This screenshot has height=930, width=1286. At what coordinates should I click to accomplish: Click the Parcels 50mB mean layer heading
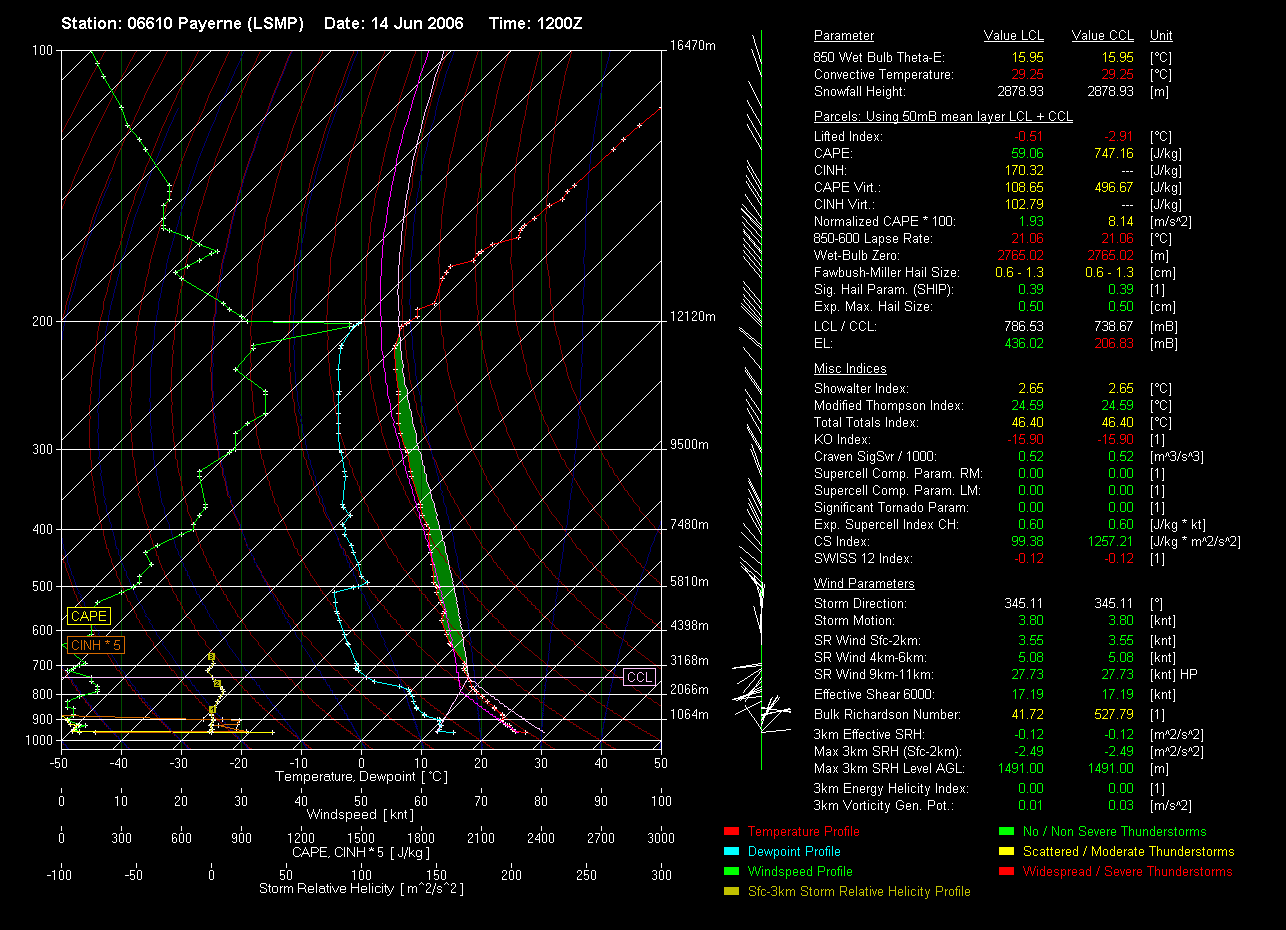tap(943, 117)
